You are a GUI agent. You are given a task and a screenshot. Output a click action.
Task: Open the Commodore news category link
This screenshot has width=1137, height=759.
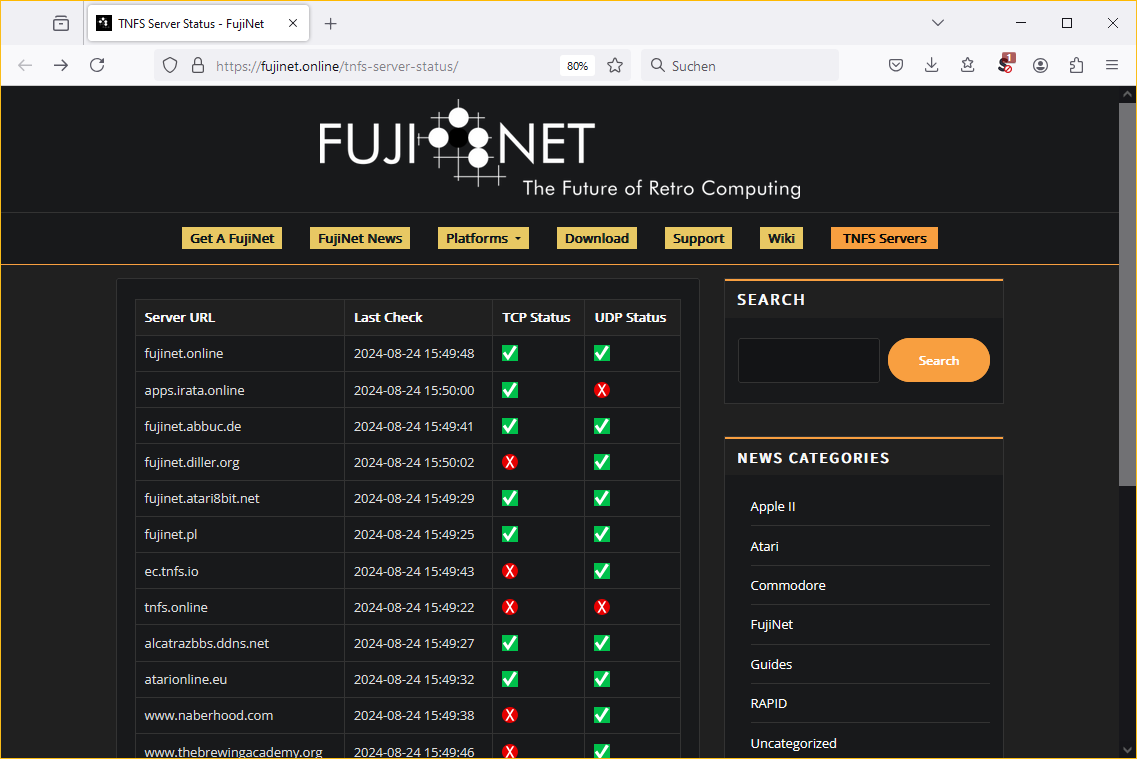(x=788, y=585)
